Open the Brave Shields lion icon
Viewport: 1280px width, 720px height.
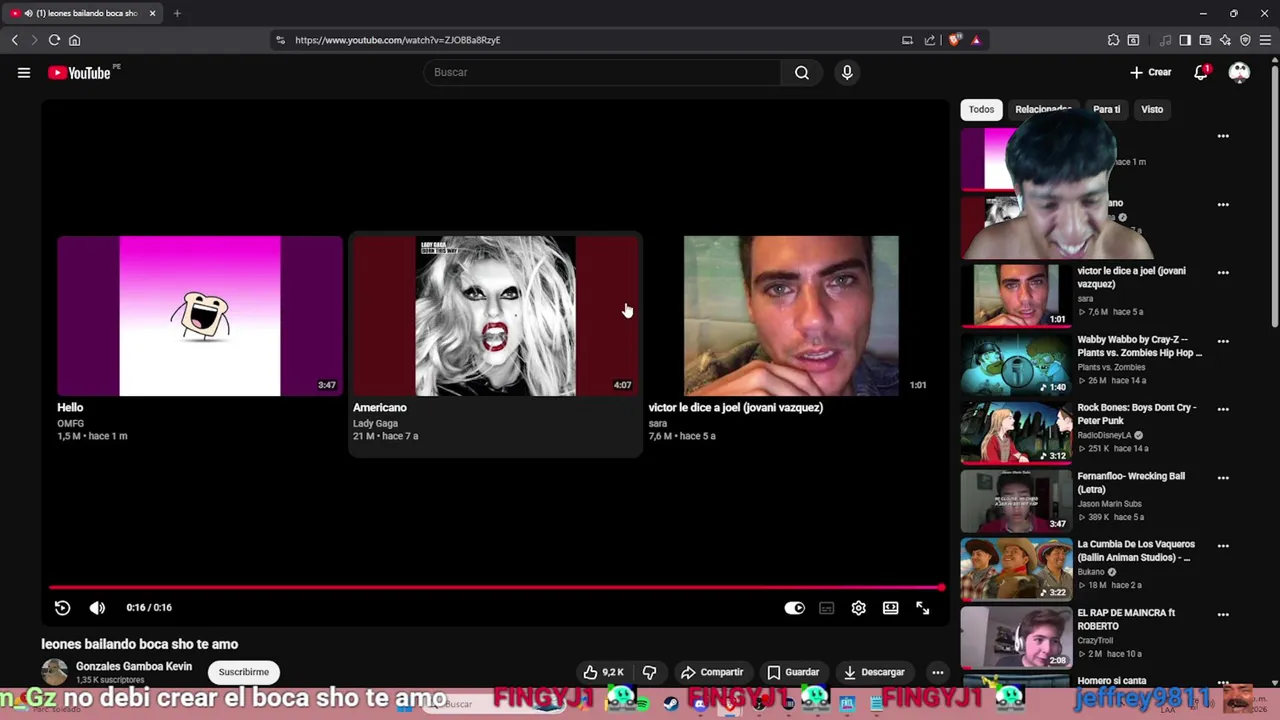954,40
